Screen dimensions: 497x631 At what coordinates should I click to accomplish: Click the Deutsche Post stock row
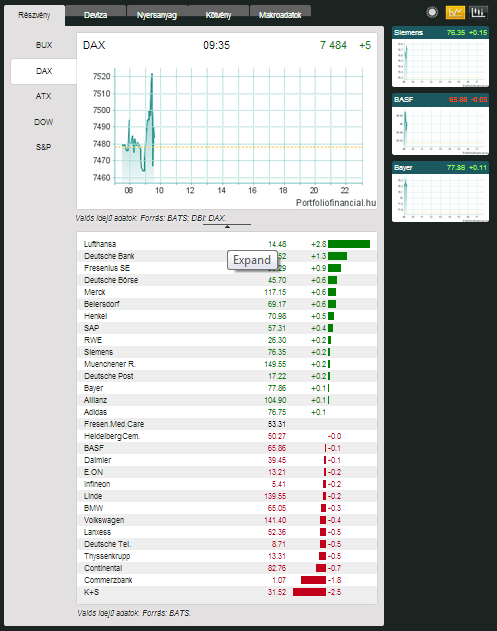coord(227,376)
